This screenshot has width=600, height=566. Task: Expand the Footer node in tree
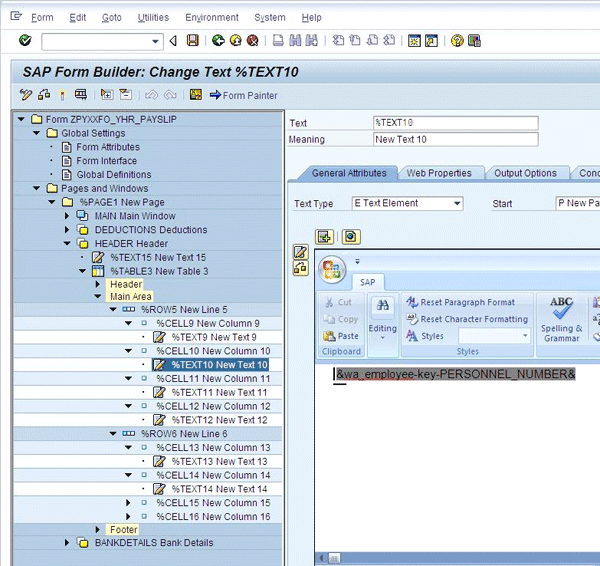tap(98, 529)
